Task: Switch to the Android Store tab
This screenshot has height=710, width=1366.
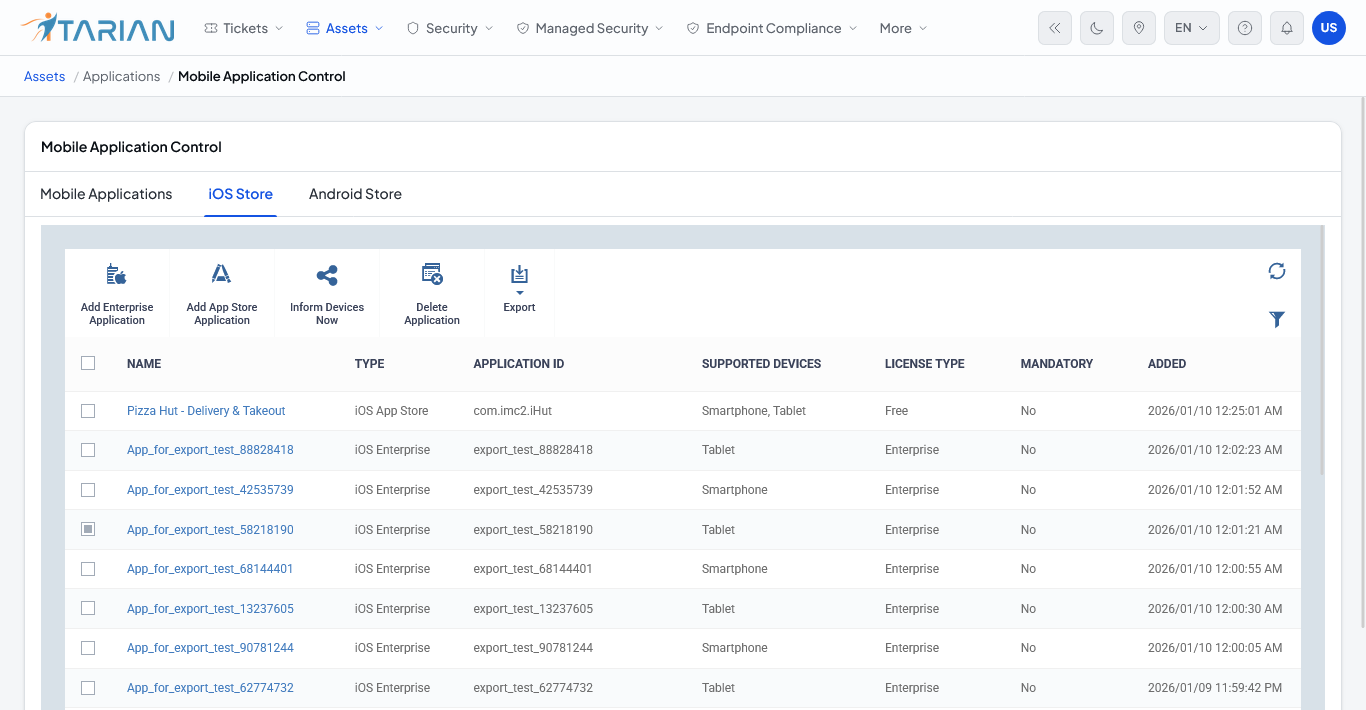Action: coord(355,194)
